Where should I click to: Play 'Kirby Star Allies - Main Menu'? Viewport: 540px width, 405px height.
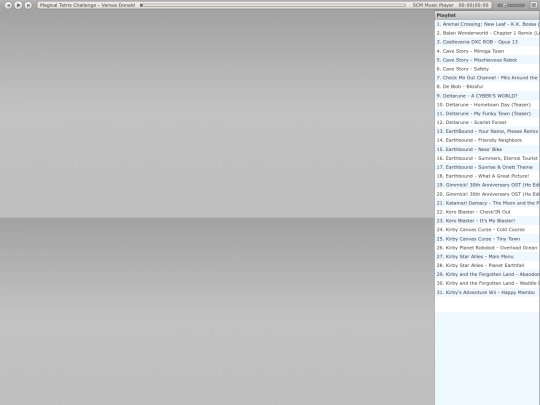coord(487,257)
